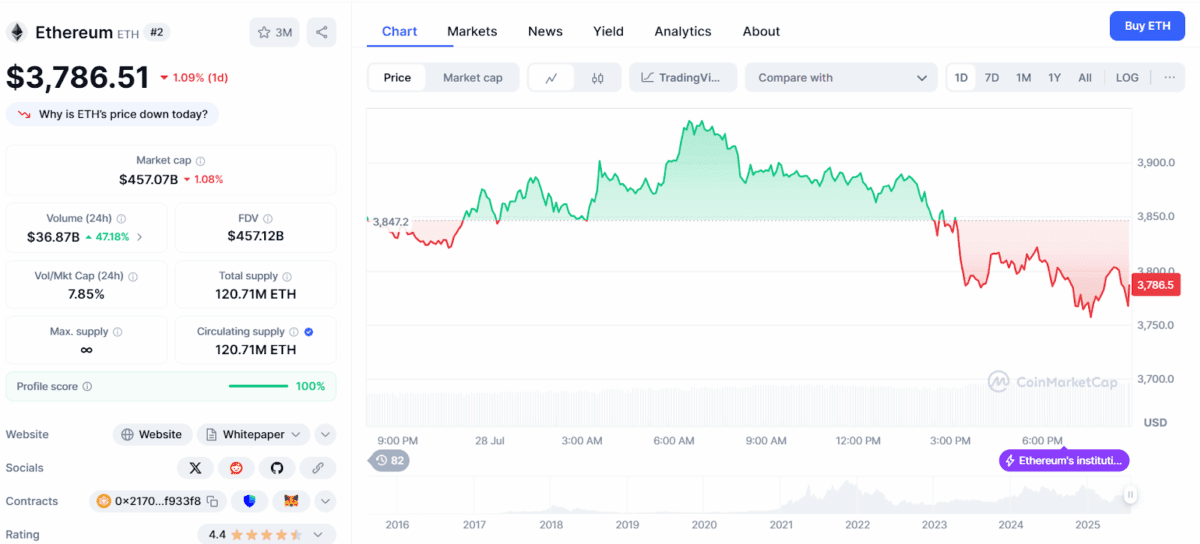Select line chart type
1200x544 pixels.
(551, 78)
